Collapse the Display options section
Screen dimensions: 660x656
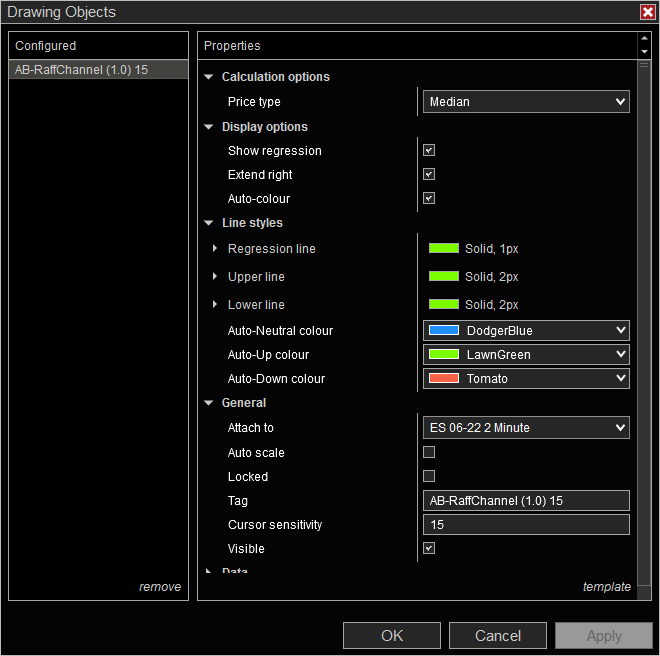tap(209, 127)
